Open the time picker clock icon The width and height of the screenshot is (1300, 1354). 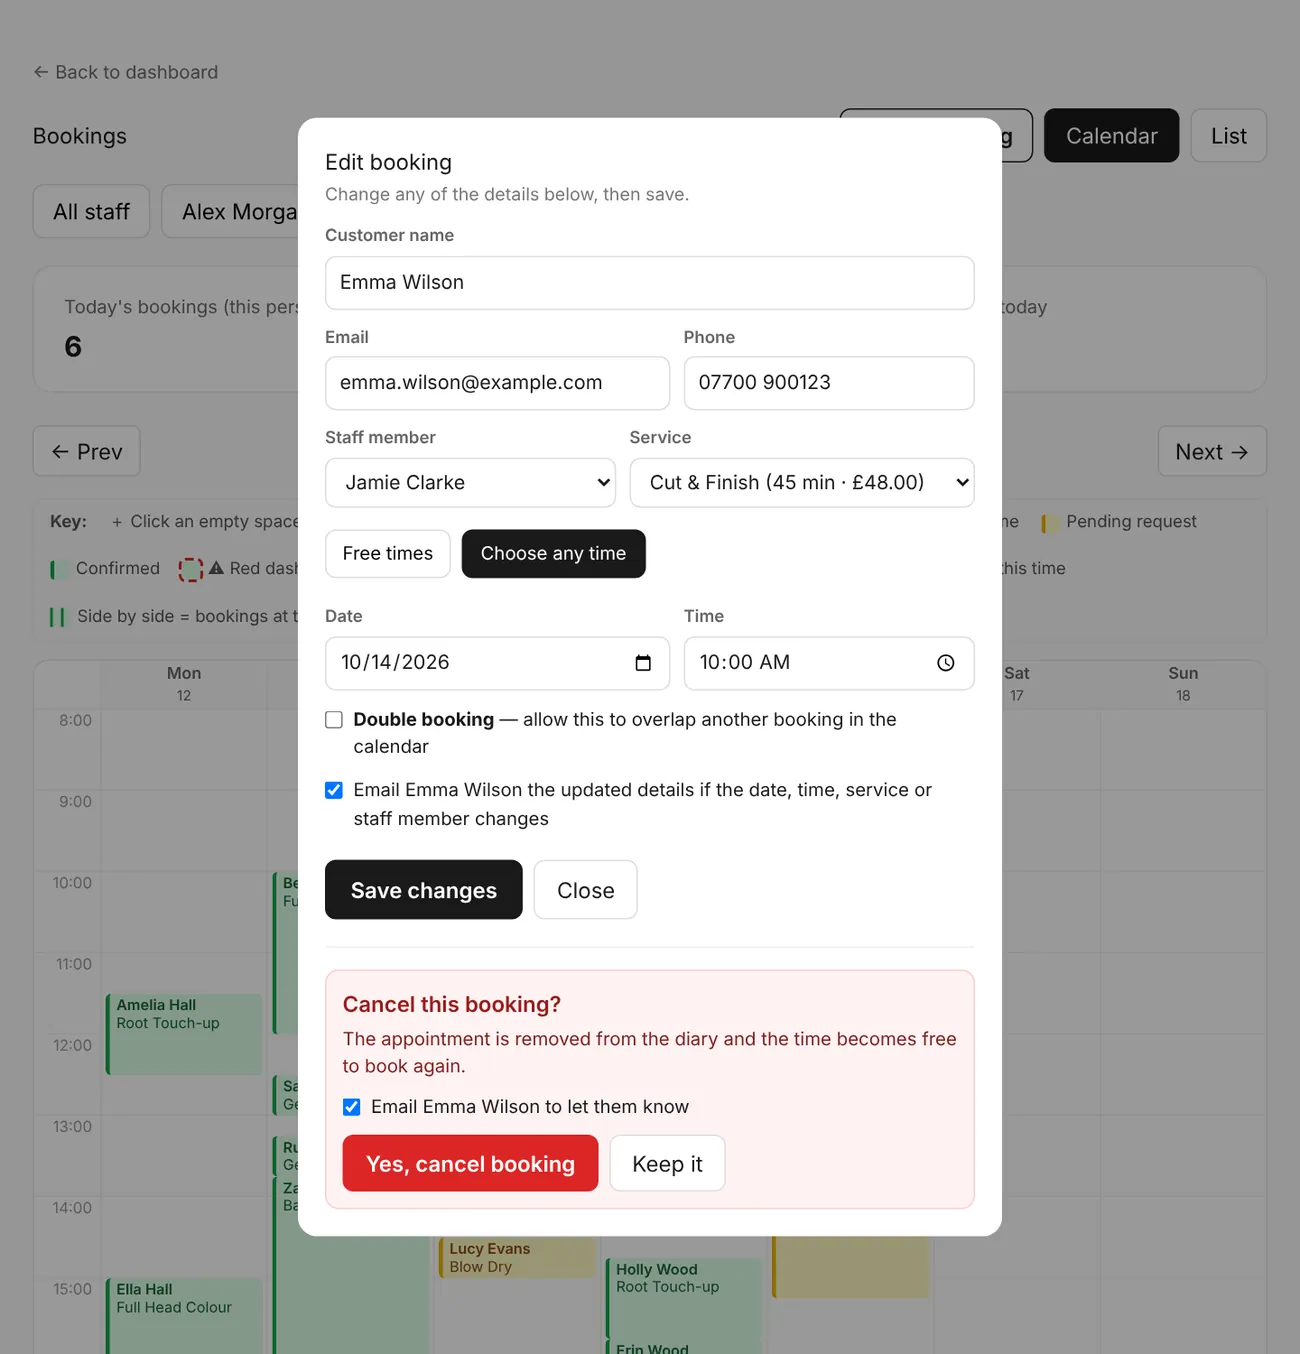[945, 663]
